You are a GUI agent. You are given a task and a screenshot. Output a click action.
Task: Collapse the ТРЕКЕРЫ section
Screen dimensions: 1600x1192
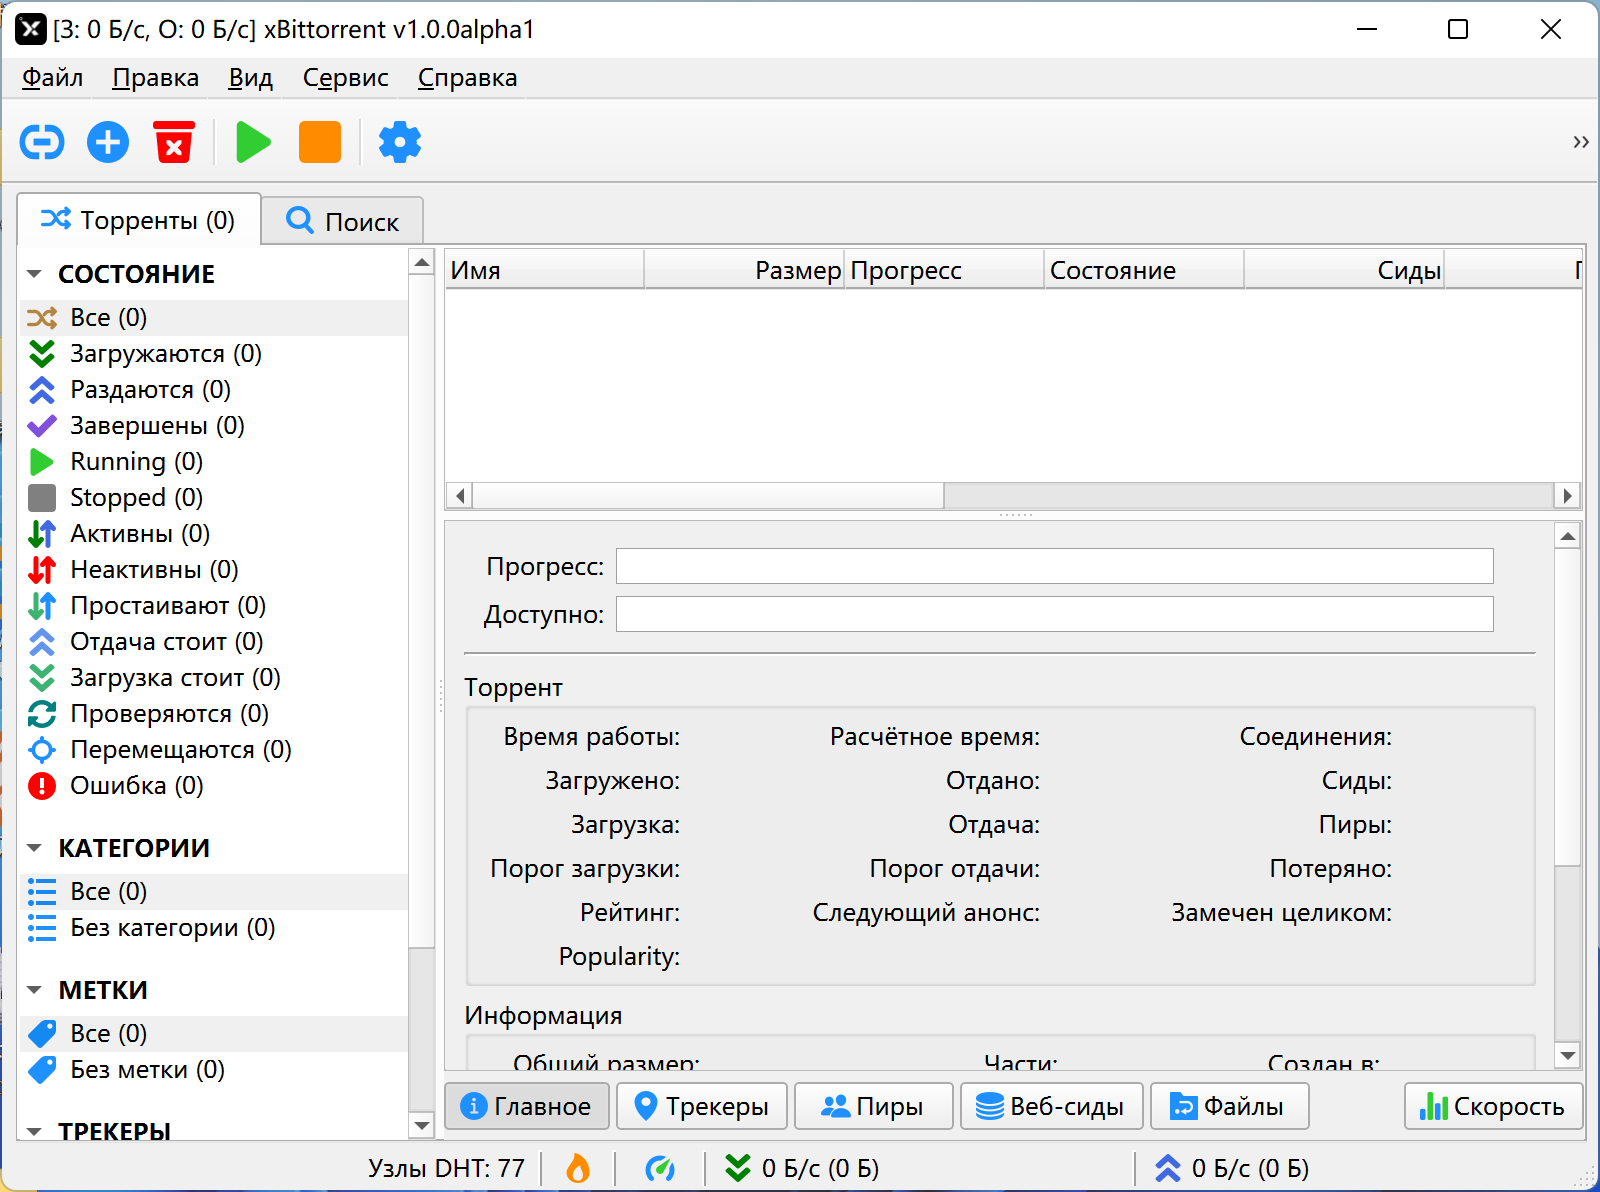coord(34,1132)
